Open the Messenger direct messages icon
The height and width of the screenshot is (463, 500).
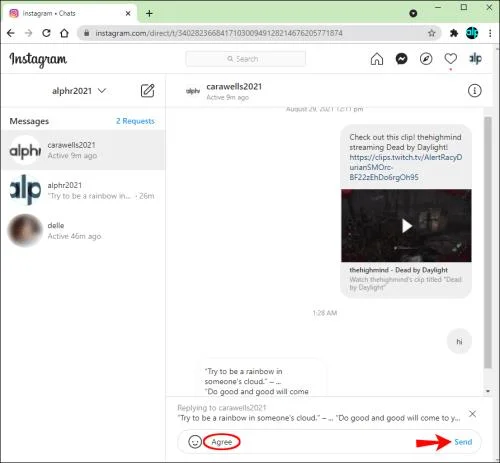point(401,59)
